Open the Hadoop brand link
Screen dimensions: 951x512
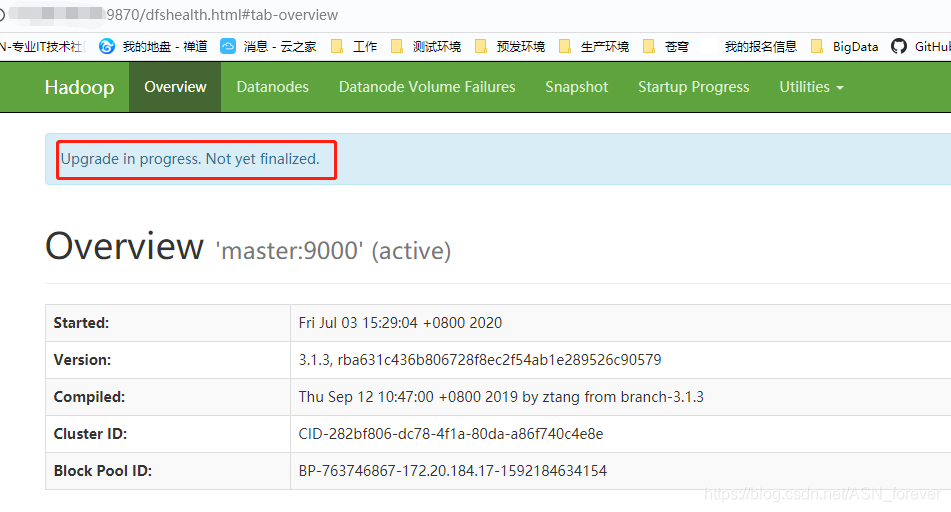pyautogui.click(x=79, y=87)
